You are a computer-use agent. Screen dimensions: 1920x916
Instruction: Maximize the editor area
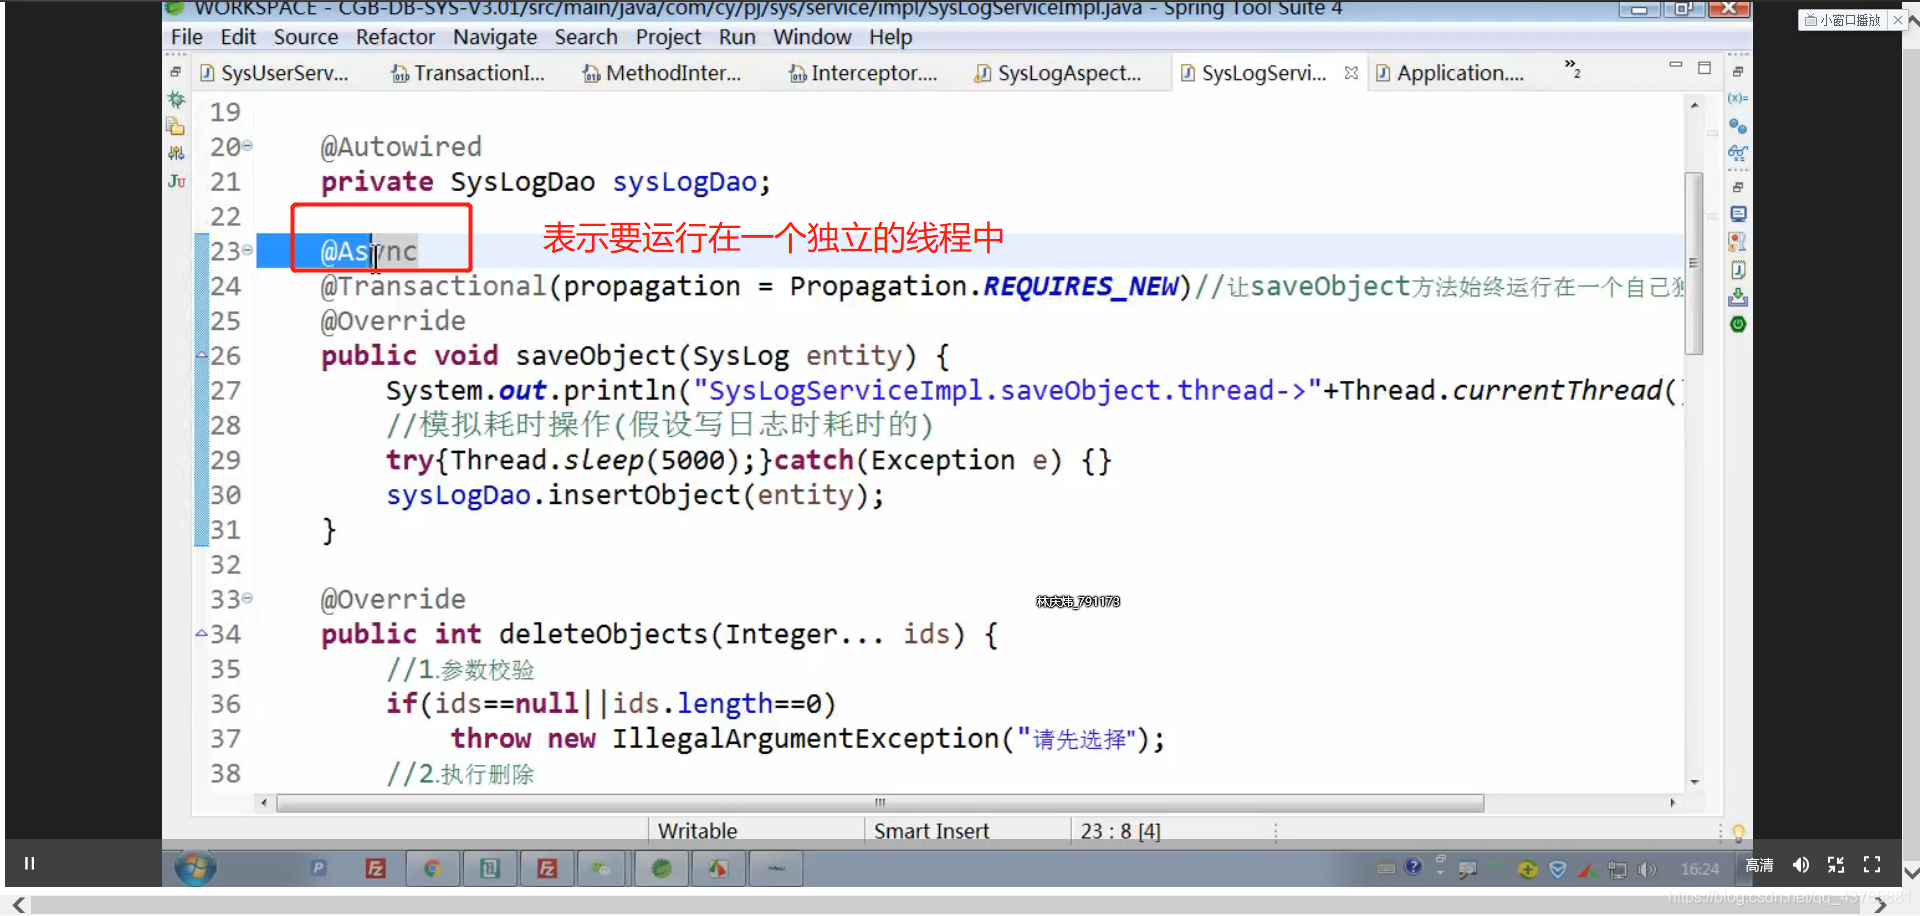tap(1705, 68)
